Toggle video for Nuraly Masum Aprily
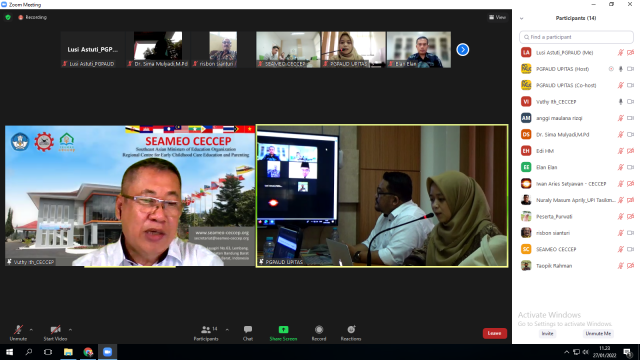Screen dimensions: 640x360 [631, 200]
